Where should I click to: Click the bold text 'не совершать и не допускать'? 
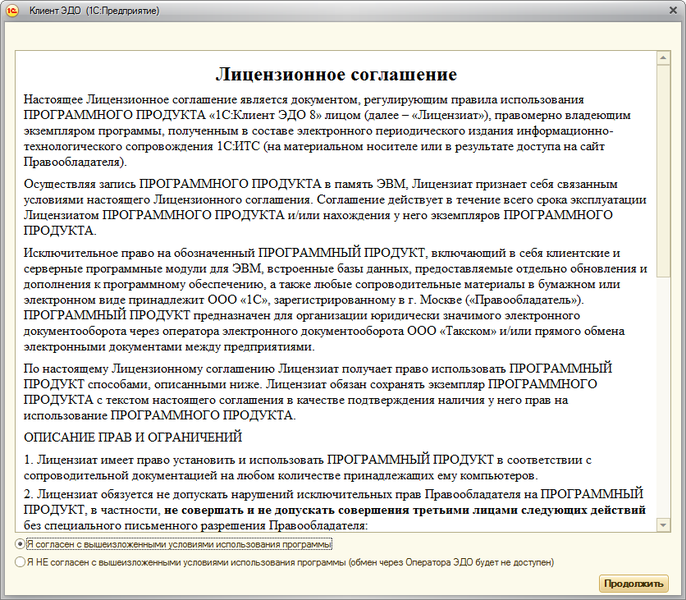[x=249, y=510]
